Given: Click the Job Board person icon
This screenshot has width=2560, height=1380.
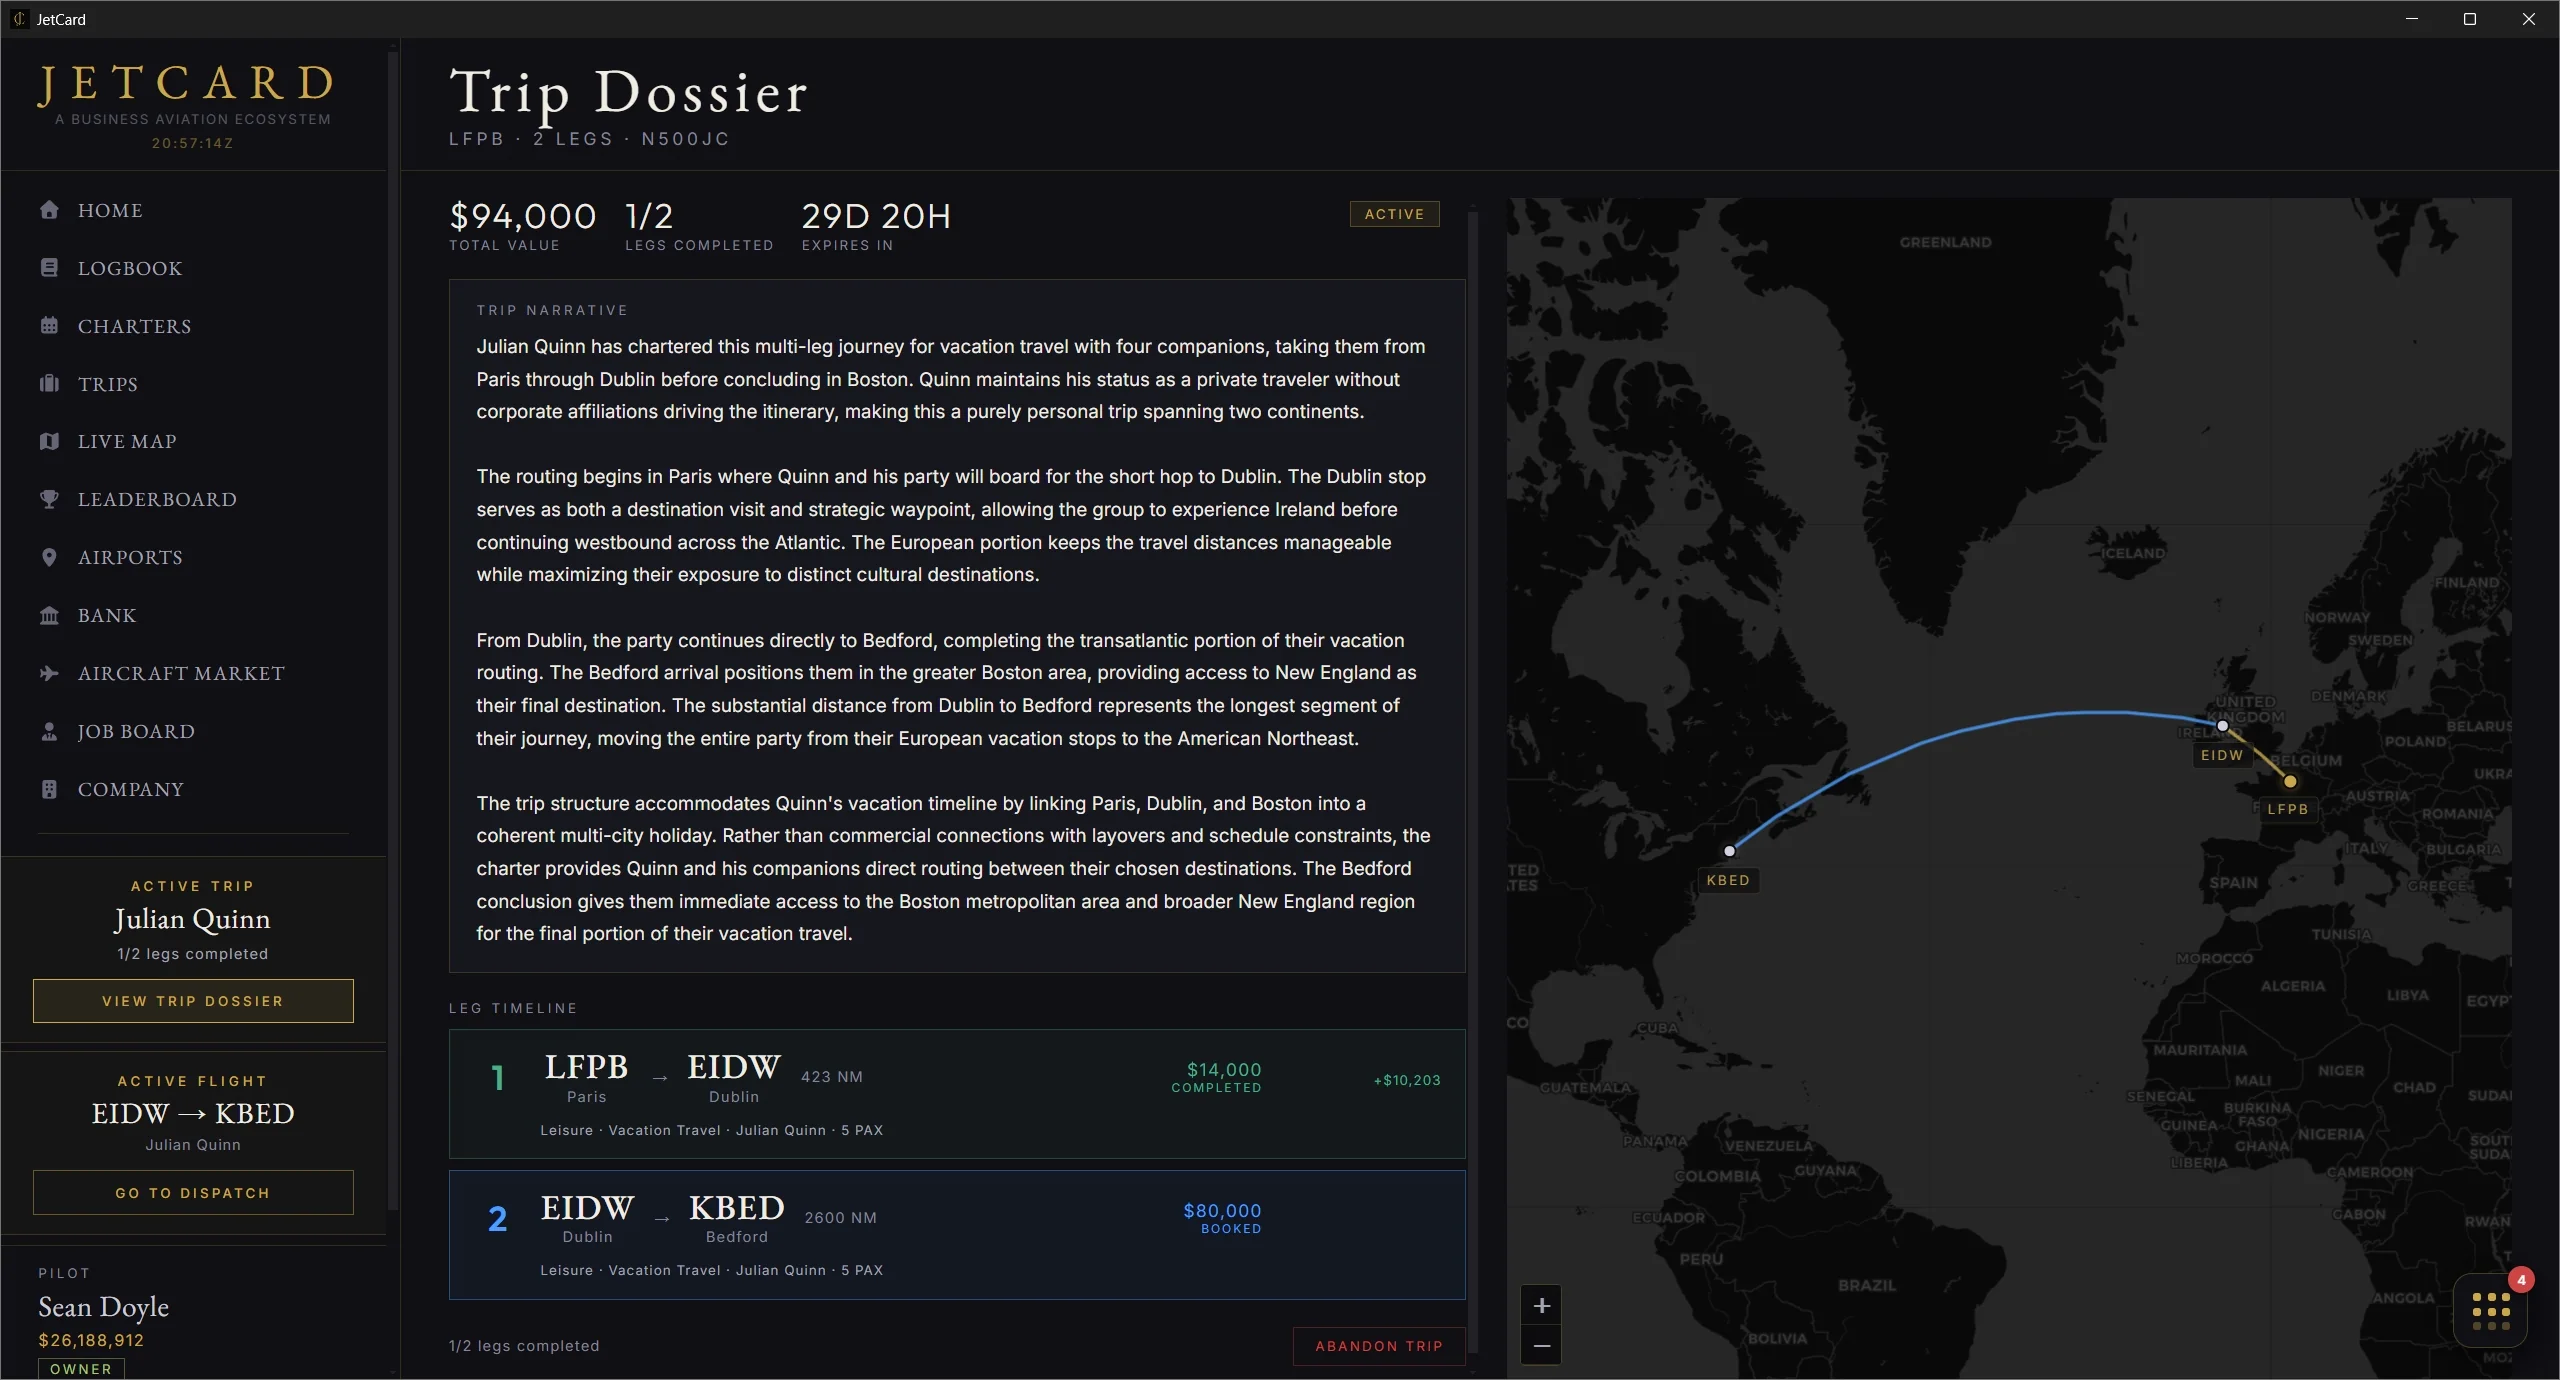Looking at the screenshot, I should pyautogui.click(x=49, y=732).
